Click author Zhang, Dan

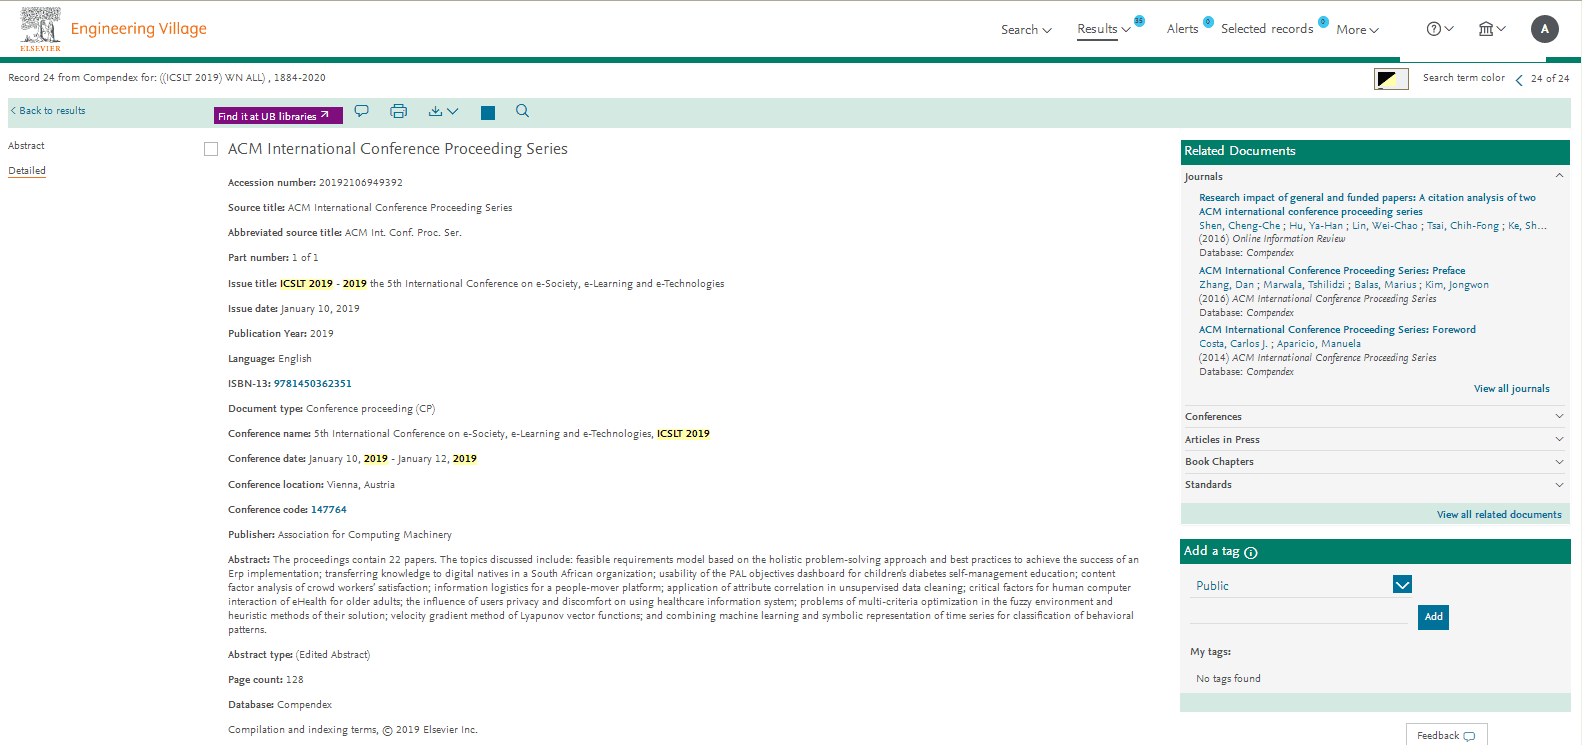point(1226,285)
